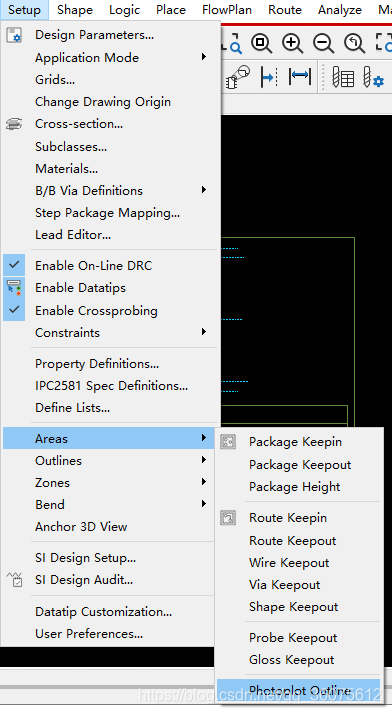Viewport: 392px width, 714px height.
Task: Select Wire Keepout area
Action: coord(299,563)
